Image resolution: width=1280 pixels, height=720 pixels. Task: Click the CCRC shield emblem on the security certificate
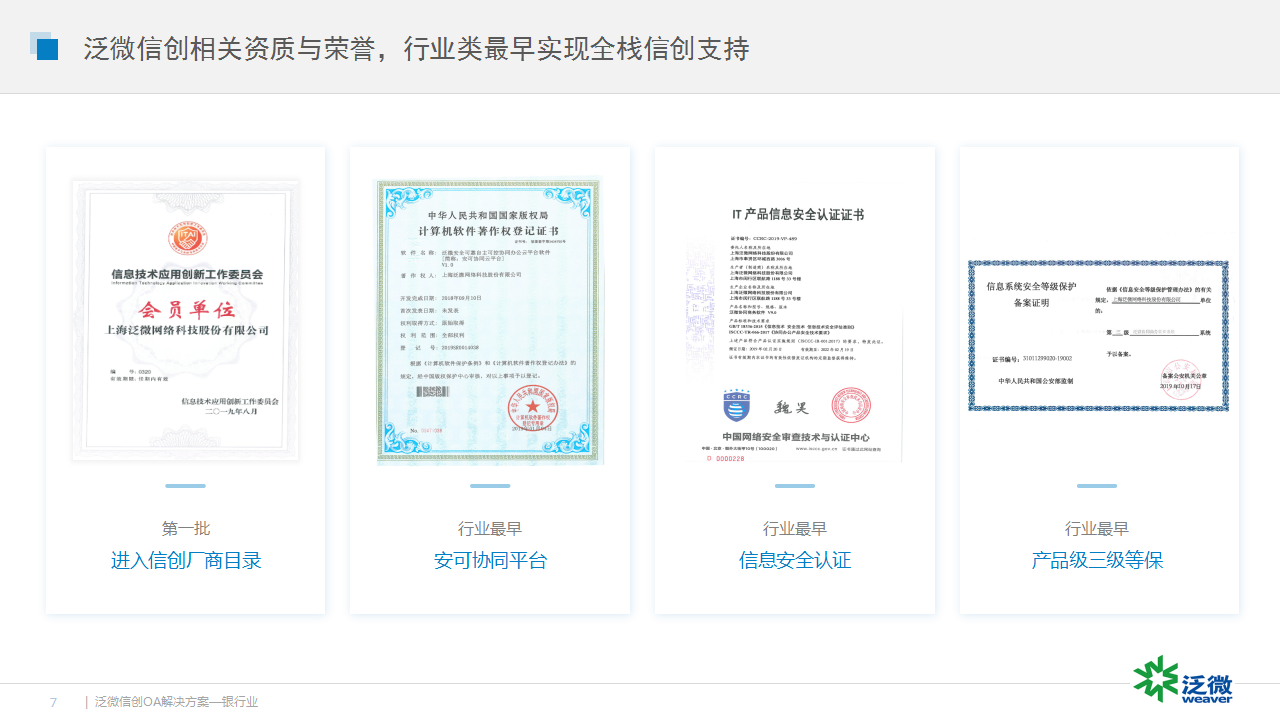737,406
